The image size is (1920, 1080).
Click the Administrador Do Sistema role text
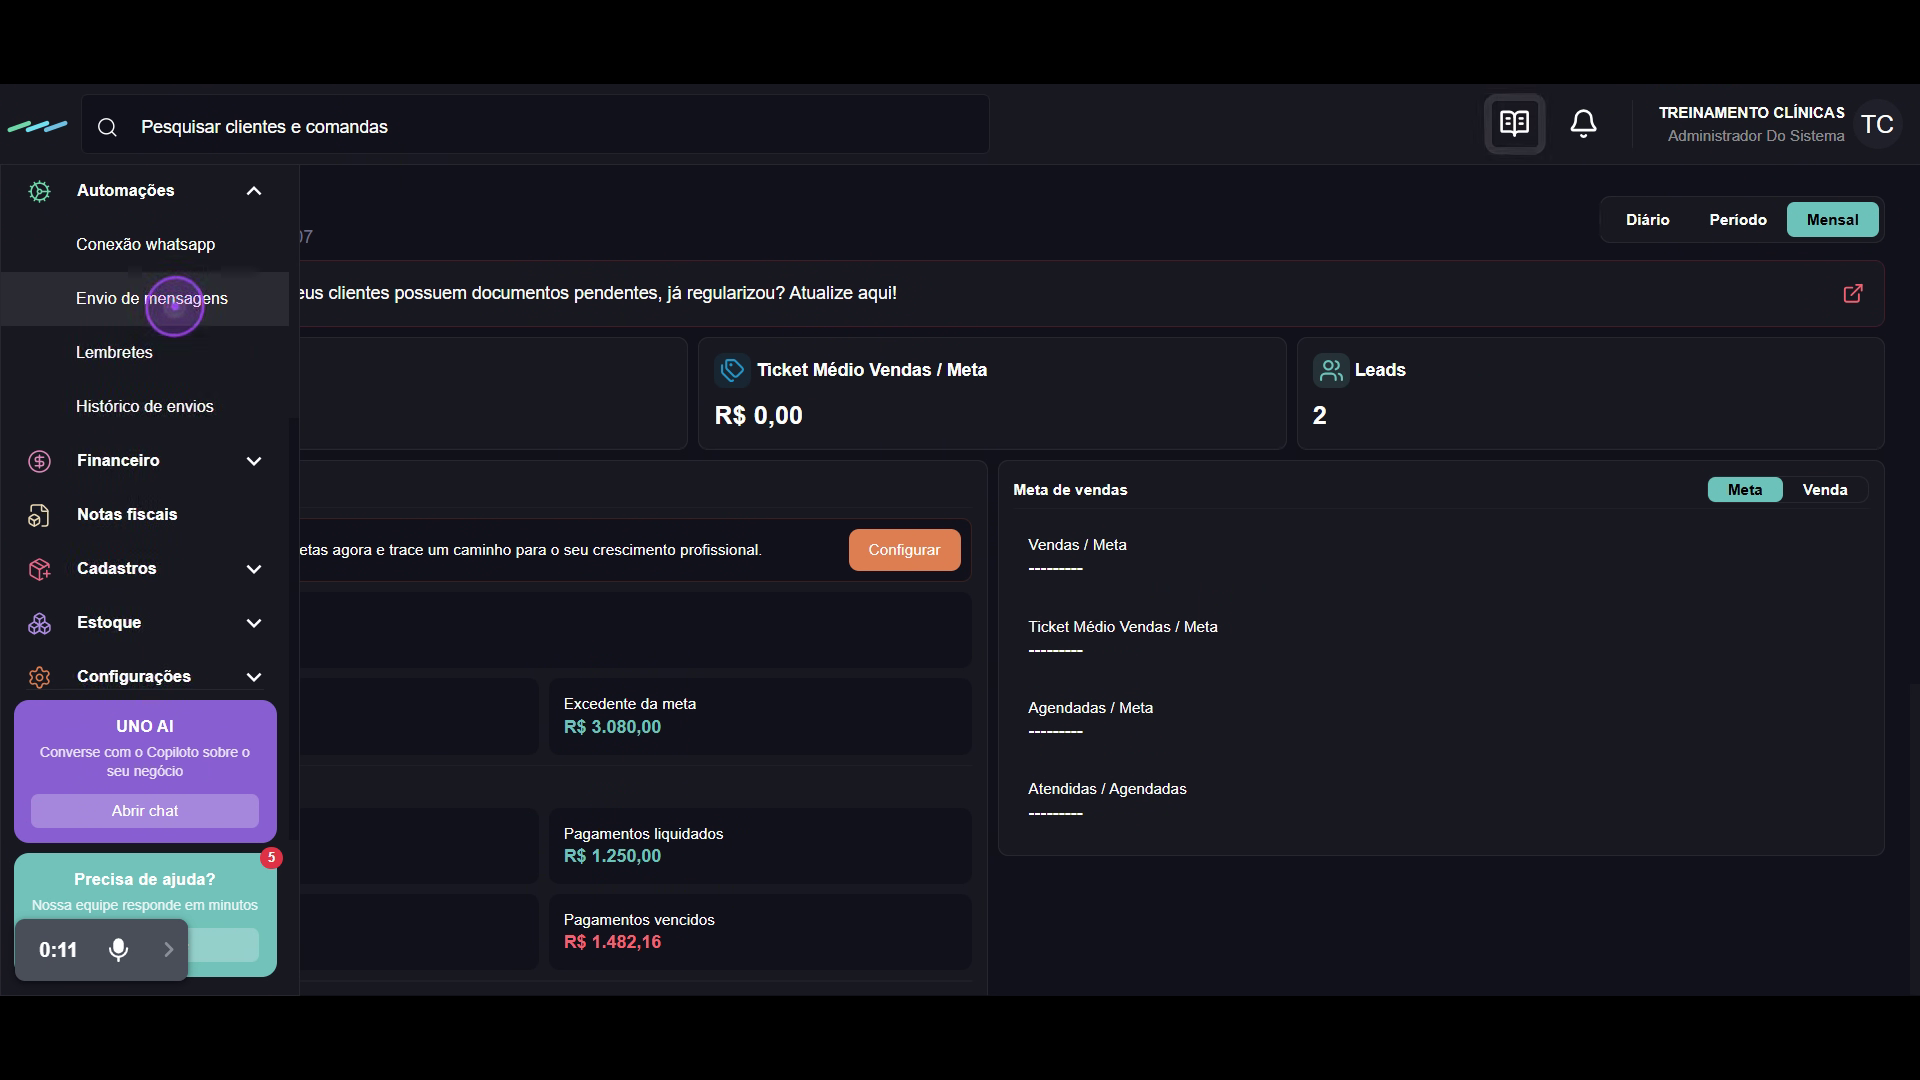(x=1755, y=136)
